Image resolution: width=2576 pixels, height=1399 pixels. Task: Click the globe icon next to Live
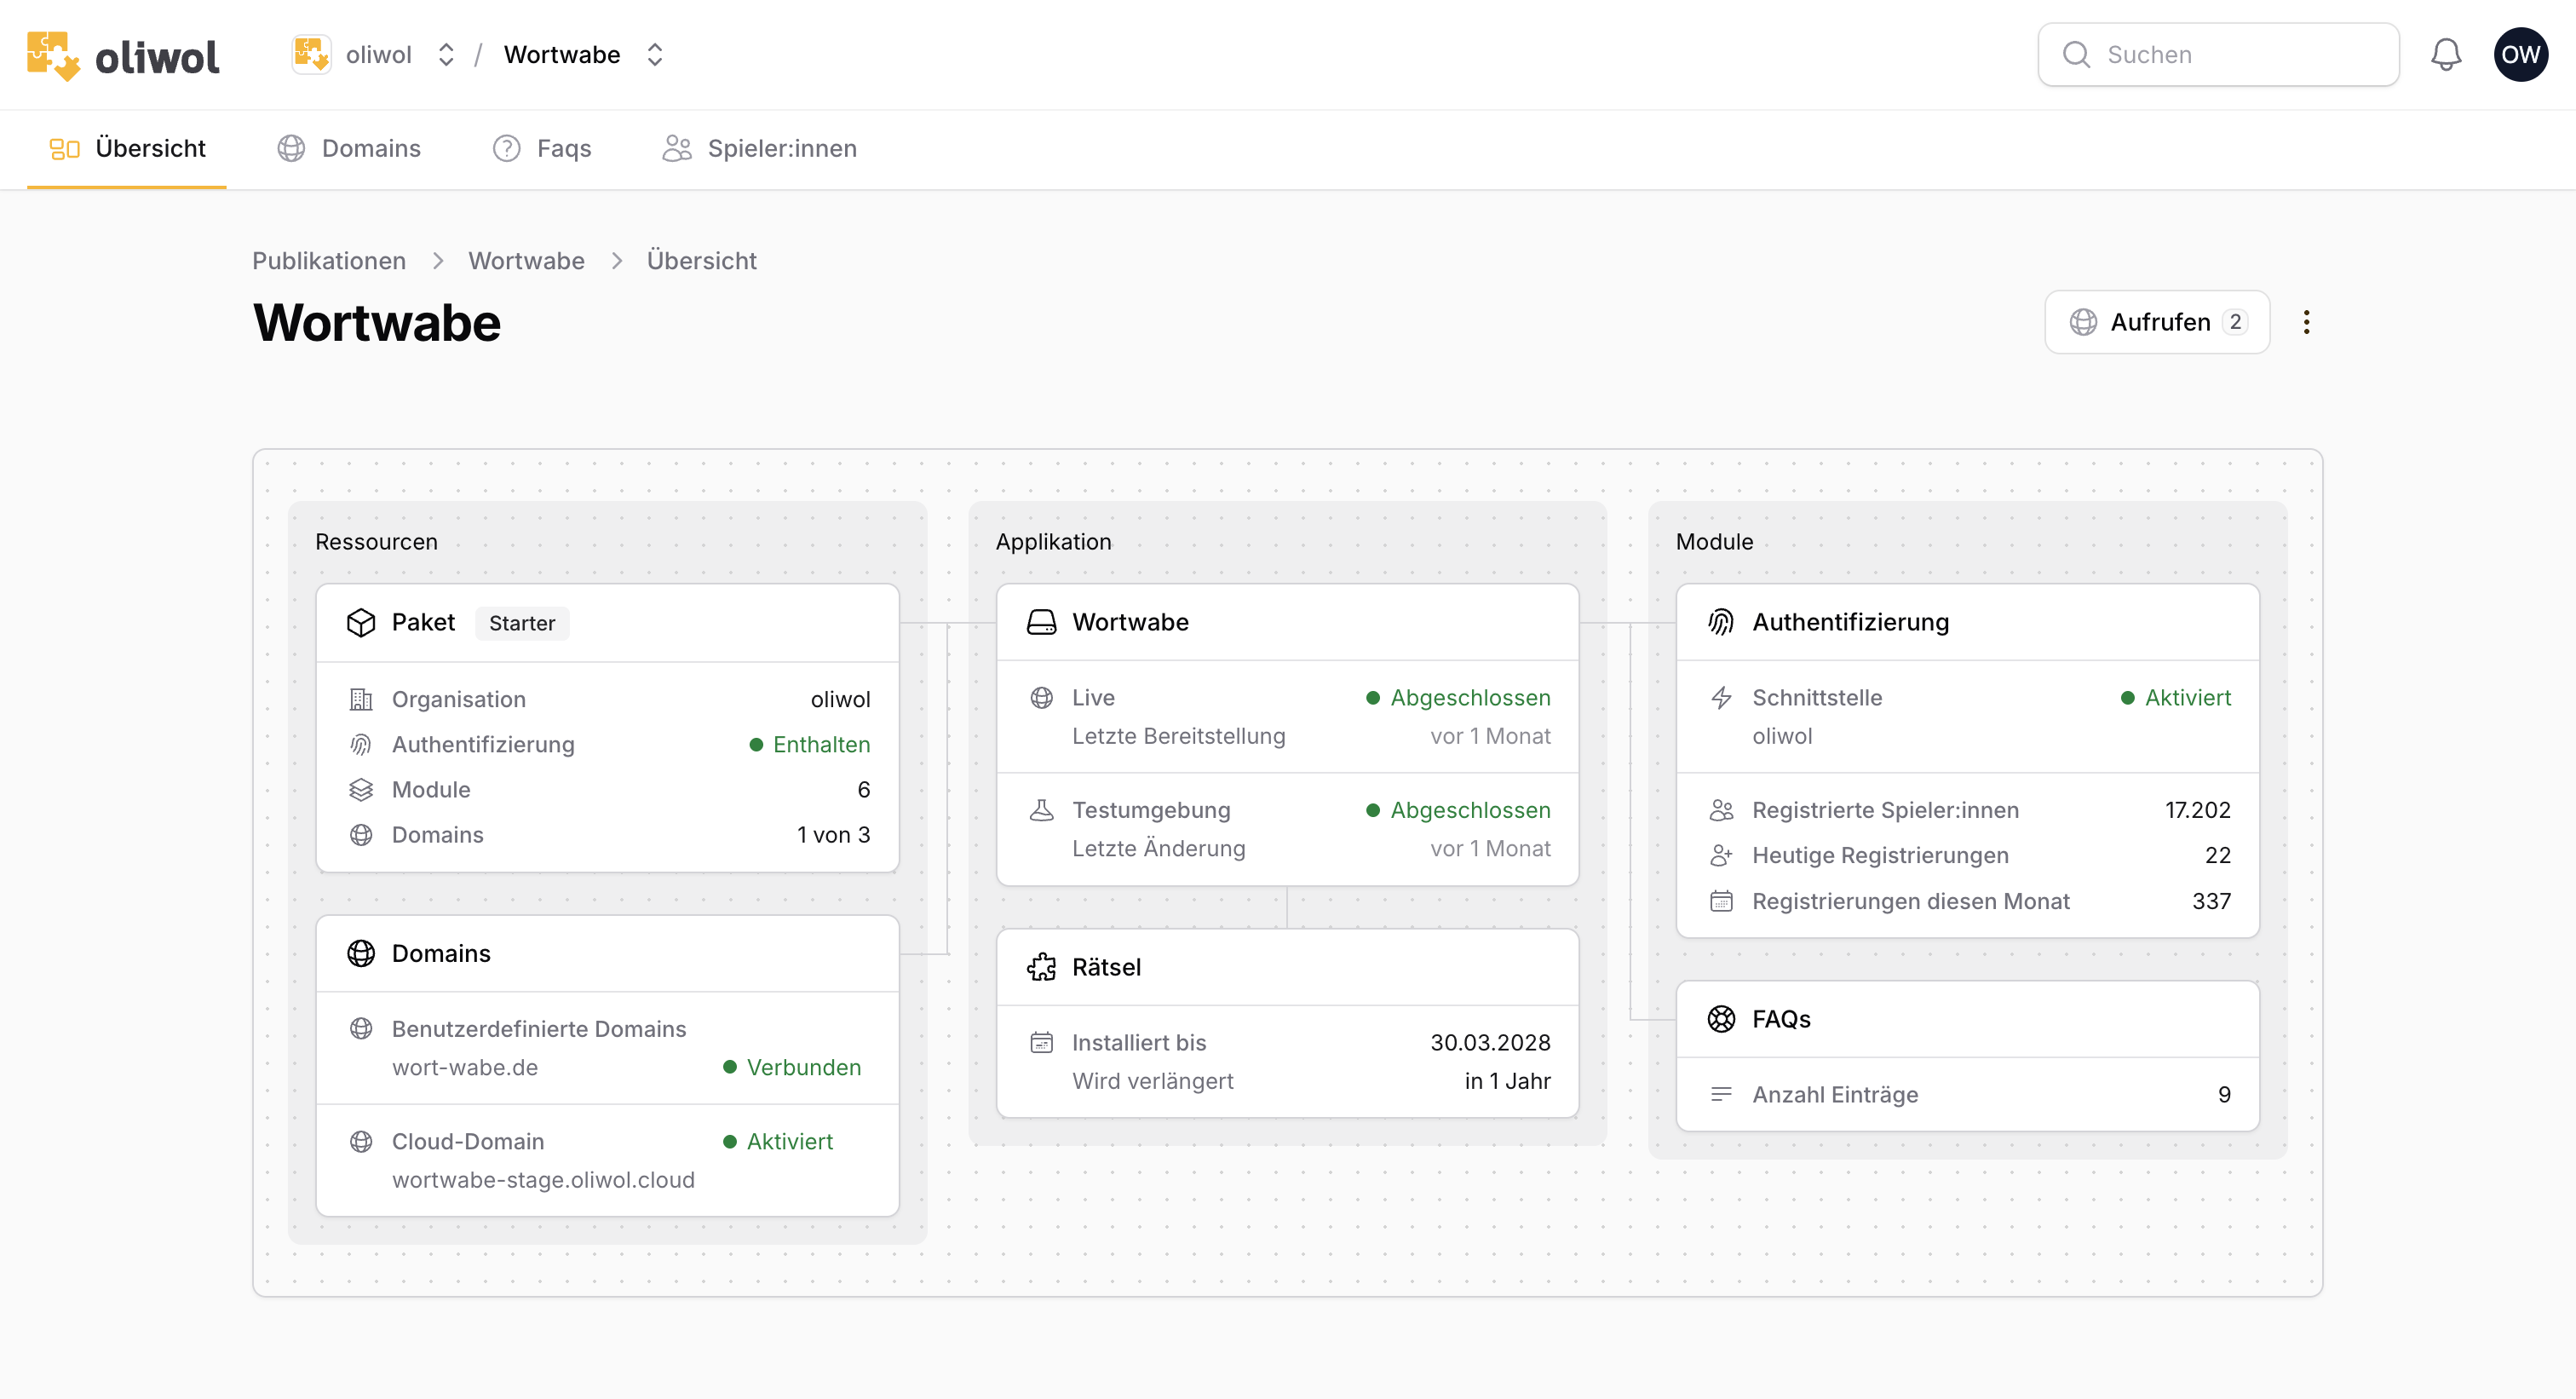[1041, 697]
